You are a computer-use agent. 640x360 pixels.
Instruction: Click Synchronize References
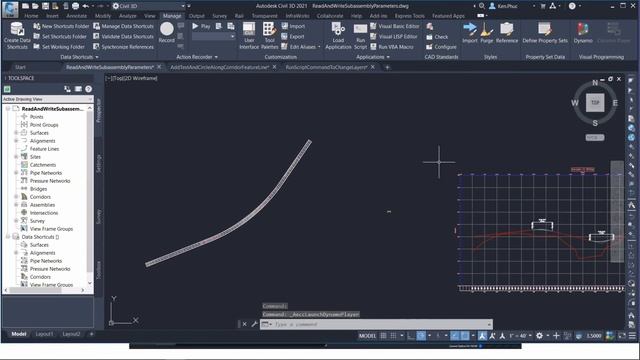click(x=123, y=47)
